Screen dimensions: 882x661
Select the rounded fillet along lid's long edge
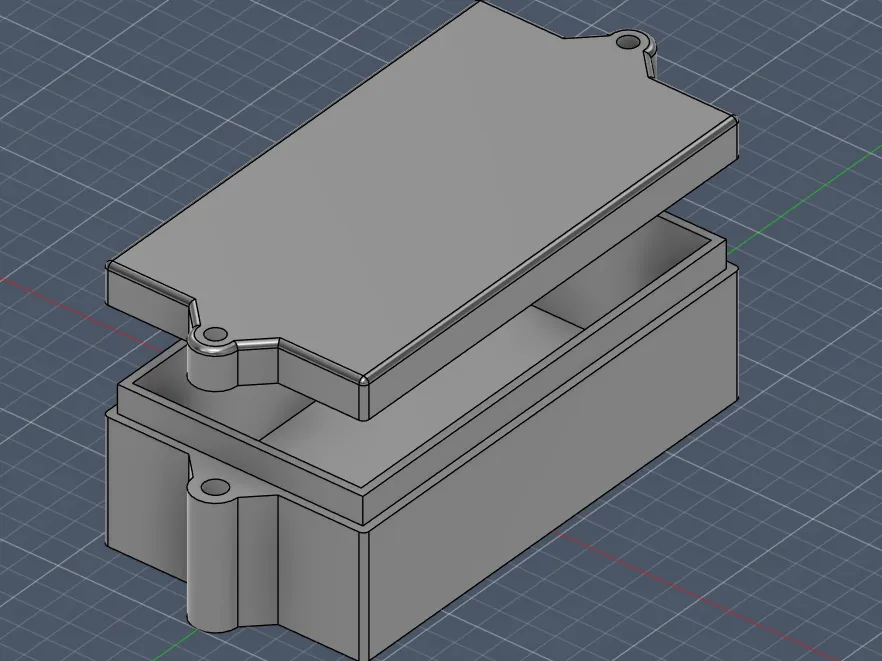tap(548, 248)
